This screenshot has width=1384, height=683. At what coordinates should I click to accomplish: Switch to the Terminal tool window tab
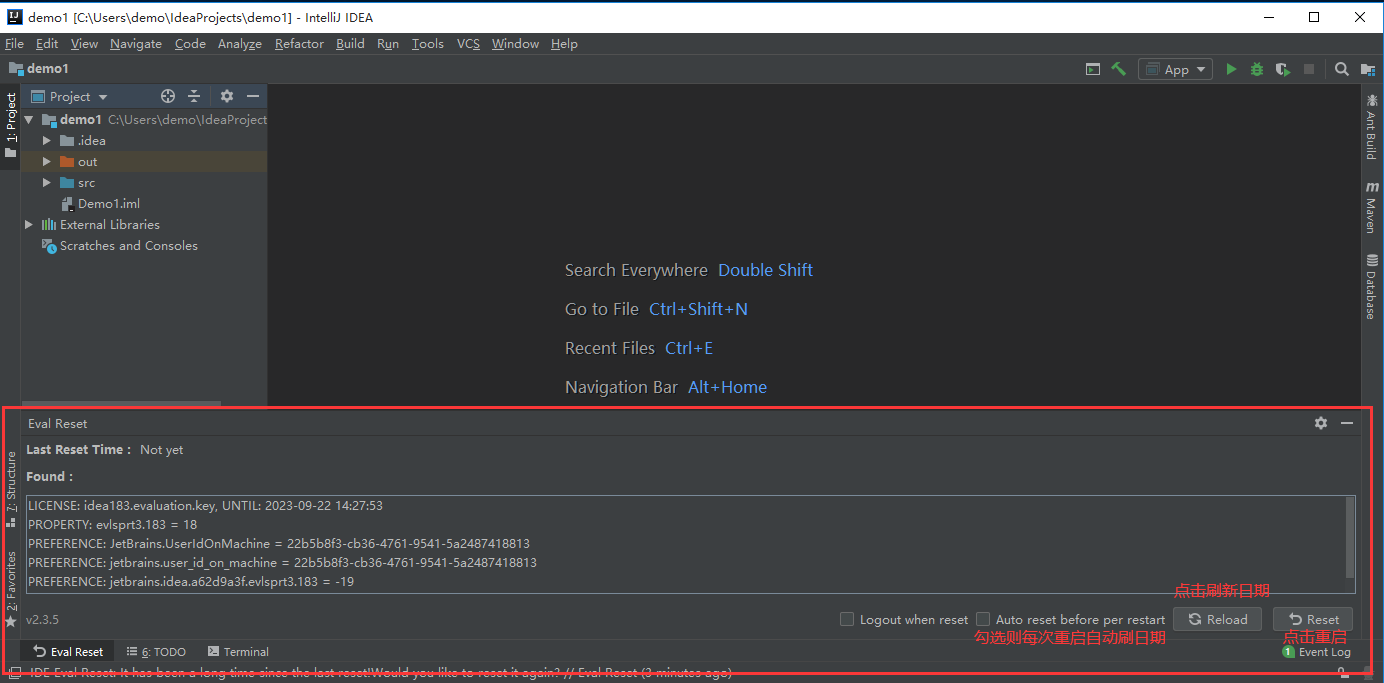click(237, 652)
